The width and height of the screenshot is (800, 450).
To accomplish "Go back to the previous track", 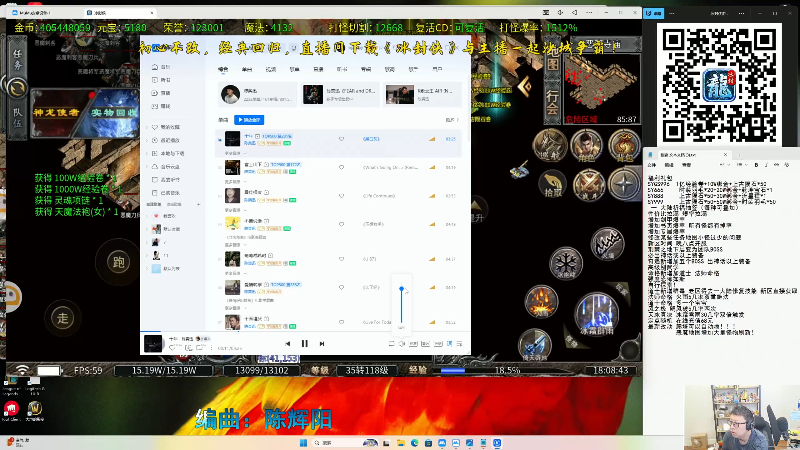I will (288, 344).
